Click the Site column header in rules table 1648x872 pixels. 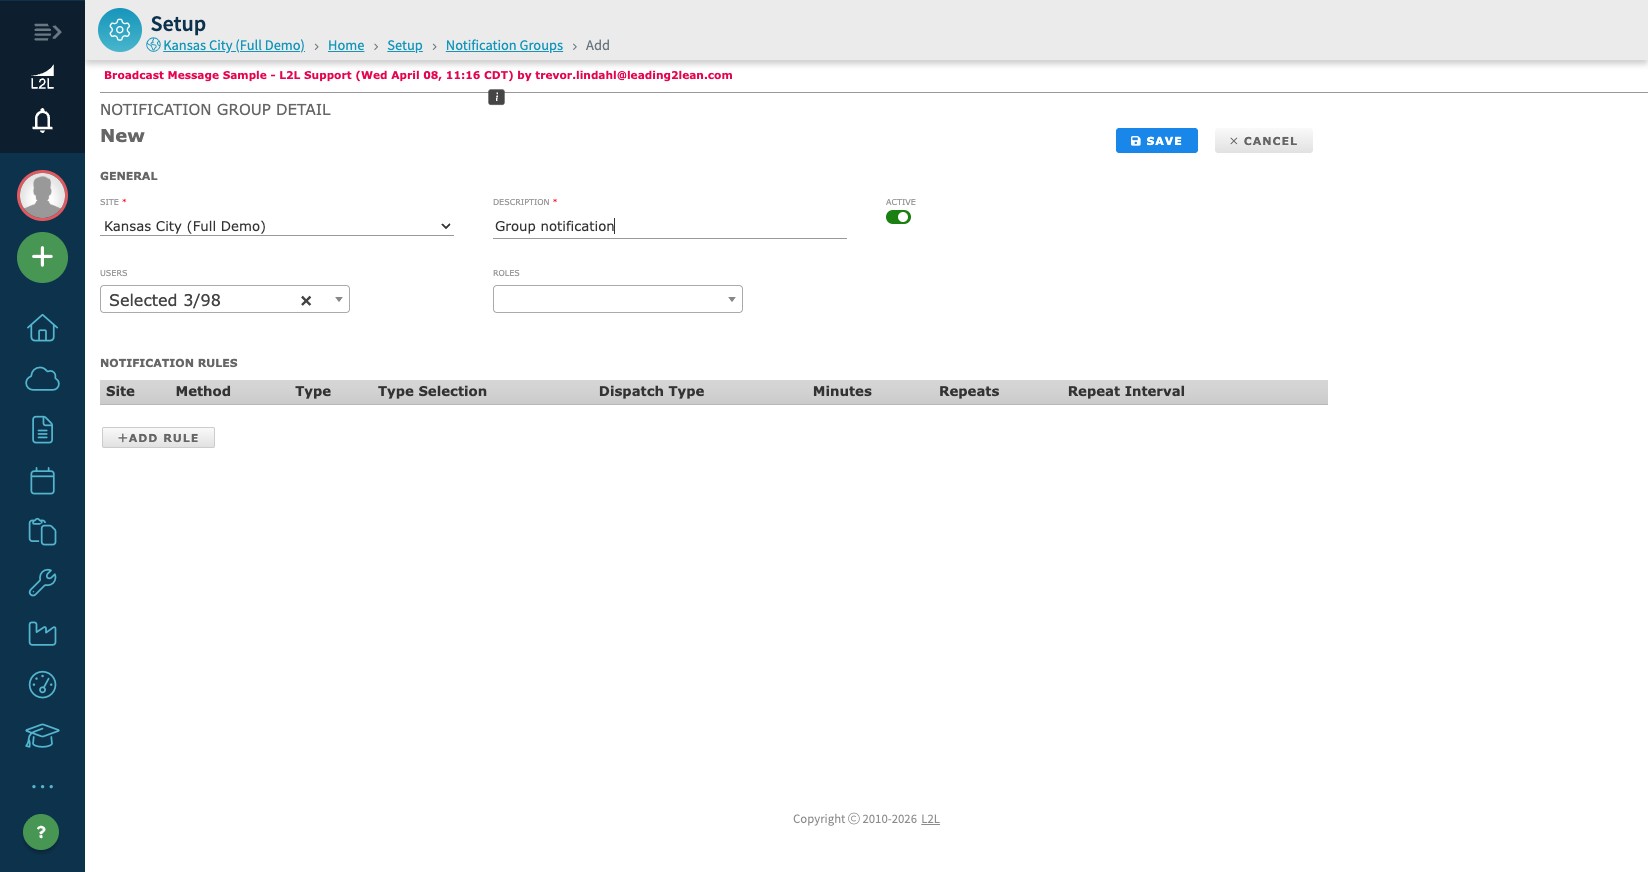tap(120, 391)
